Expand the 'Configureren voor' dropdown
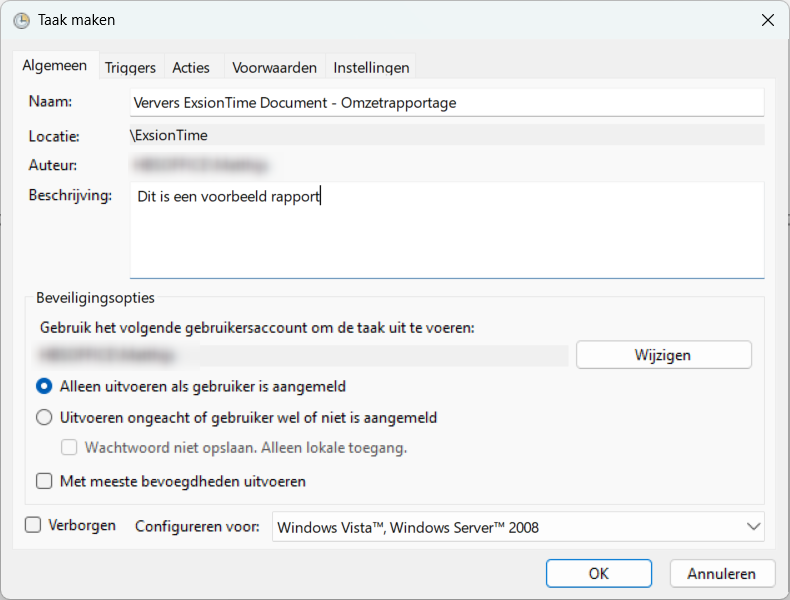The image size is (790, 600). tap(518, 527)
